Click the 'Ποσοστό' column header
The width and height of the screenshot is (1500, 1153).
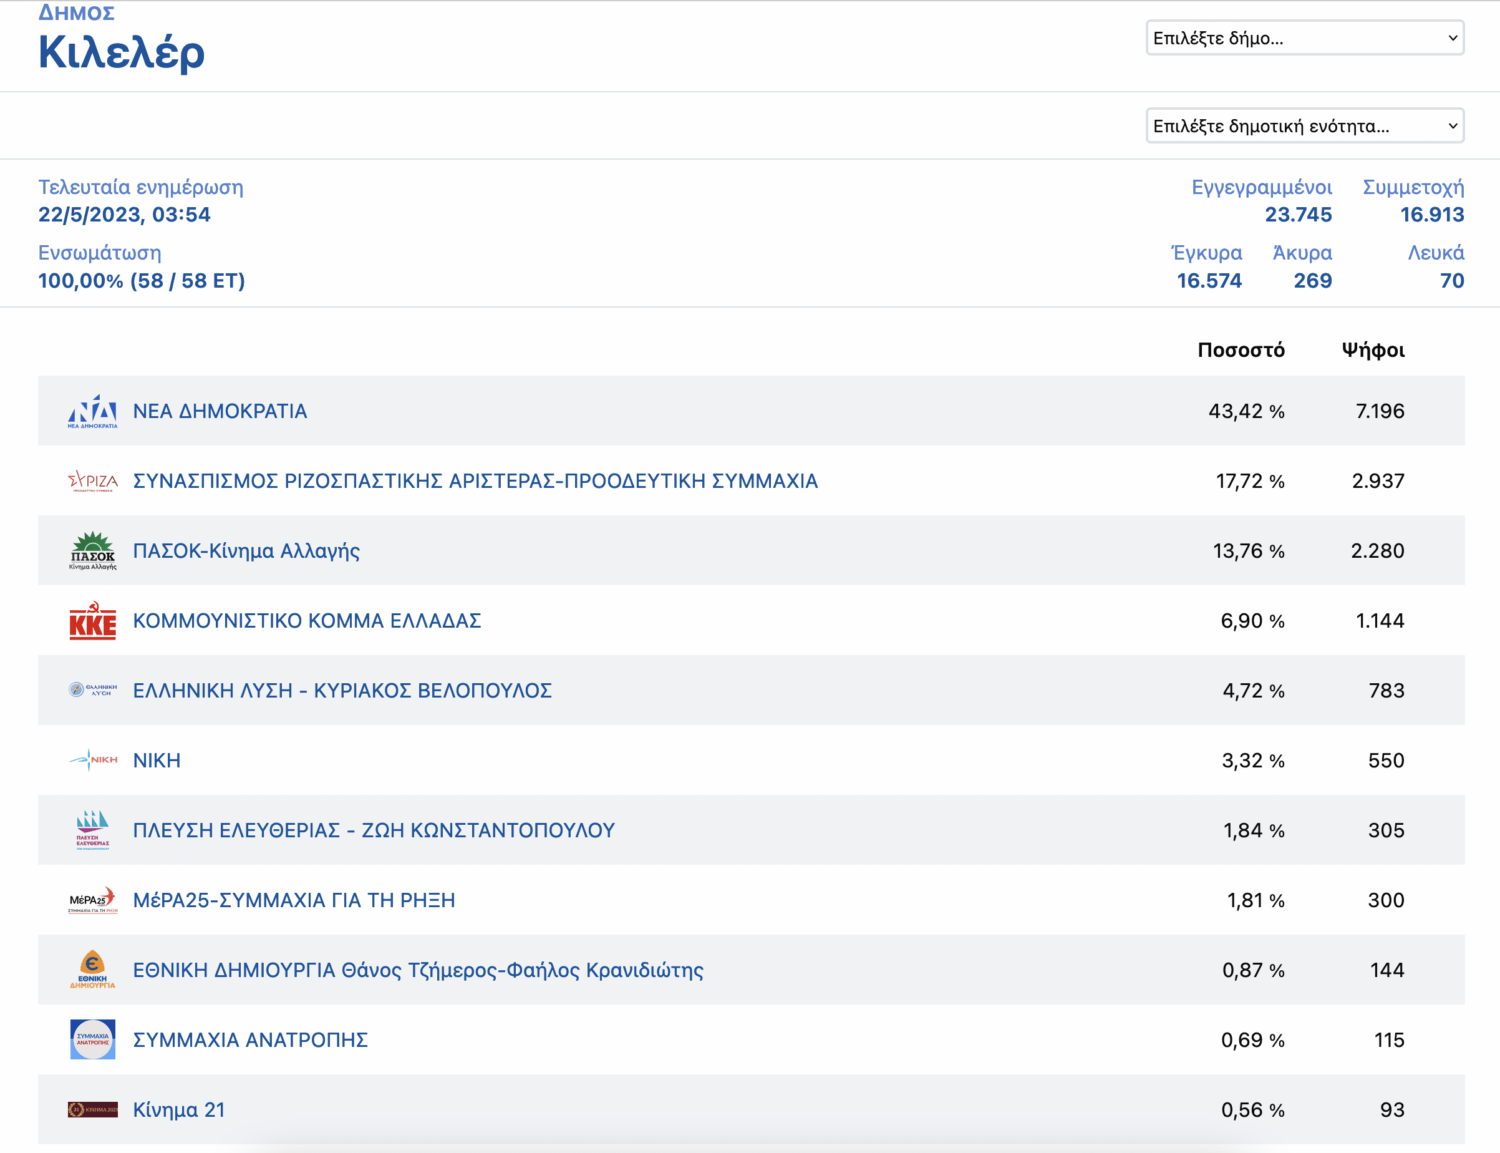[x=1241, y=350]
